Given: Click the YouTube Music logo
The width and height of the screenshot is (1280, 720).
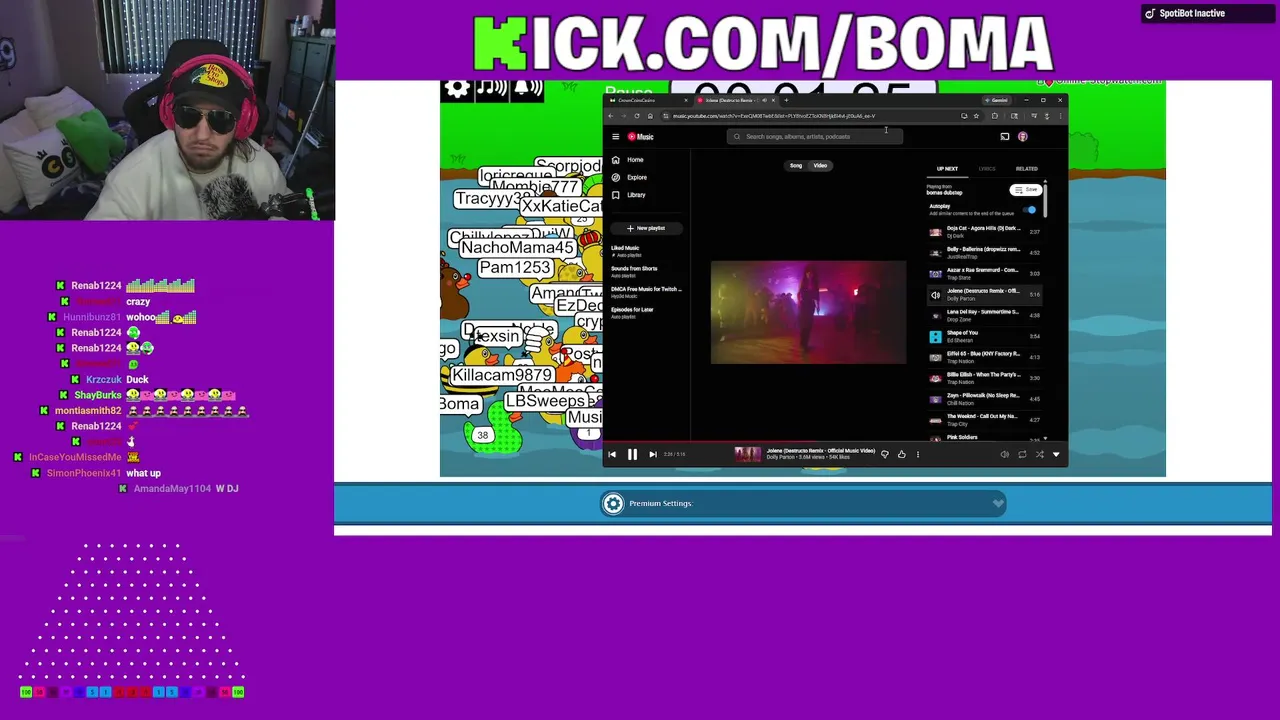Looking at the screenshot, I should point(641,137).
